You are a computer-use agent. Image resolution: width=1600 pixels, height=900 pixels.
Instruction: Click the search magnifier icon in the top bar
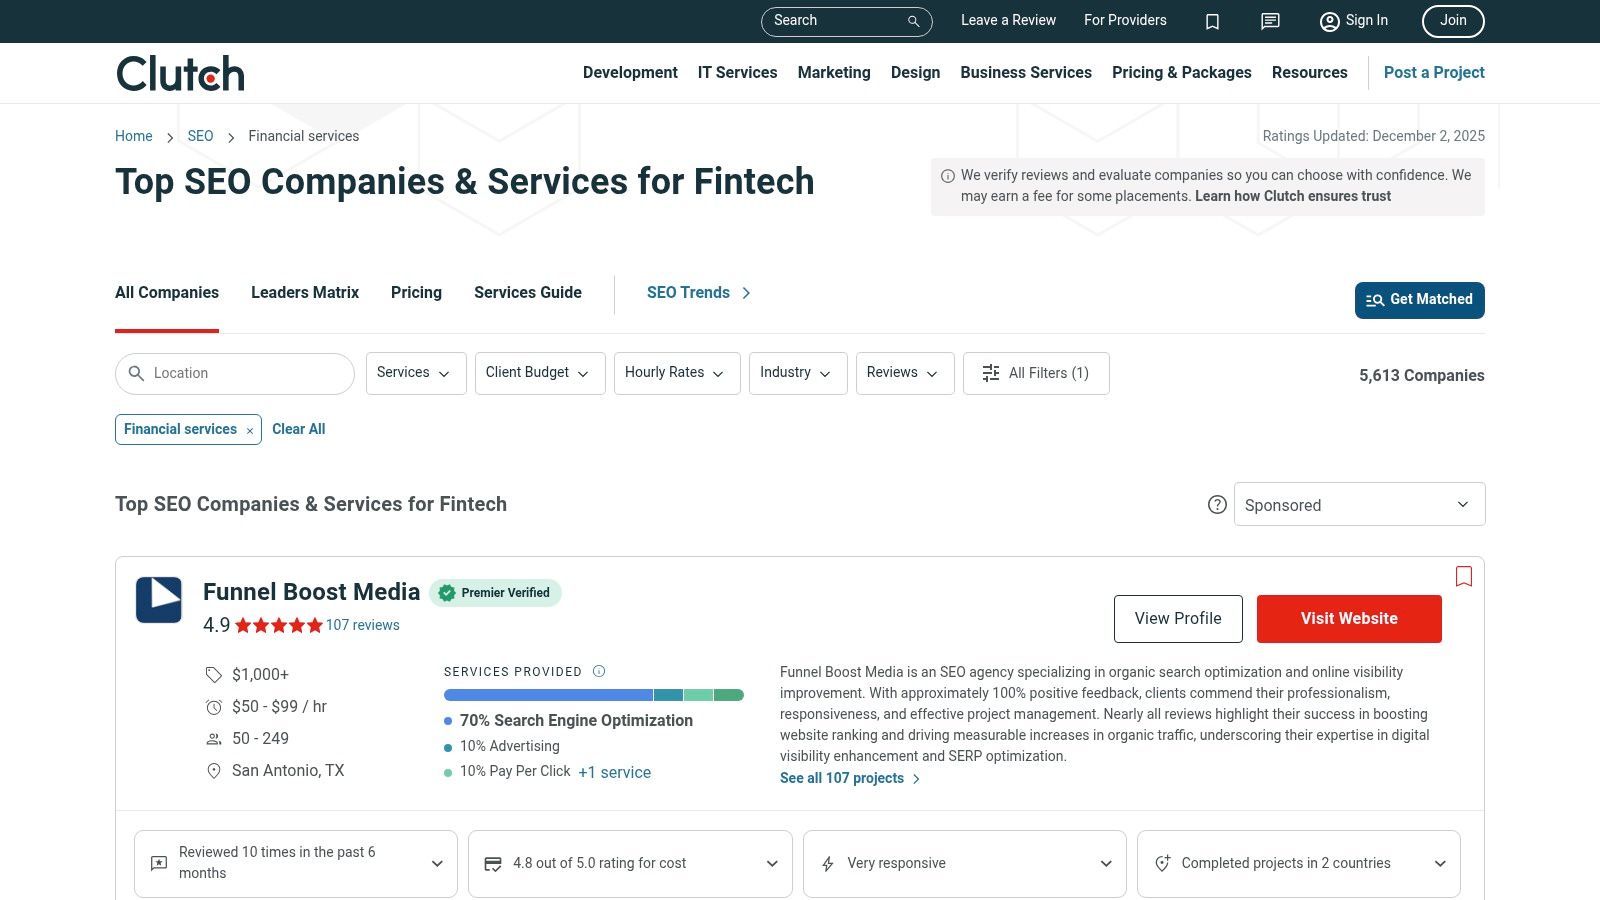coord(912,21)
